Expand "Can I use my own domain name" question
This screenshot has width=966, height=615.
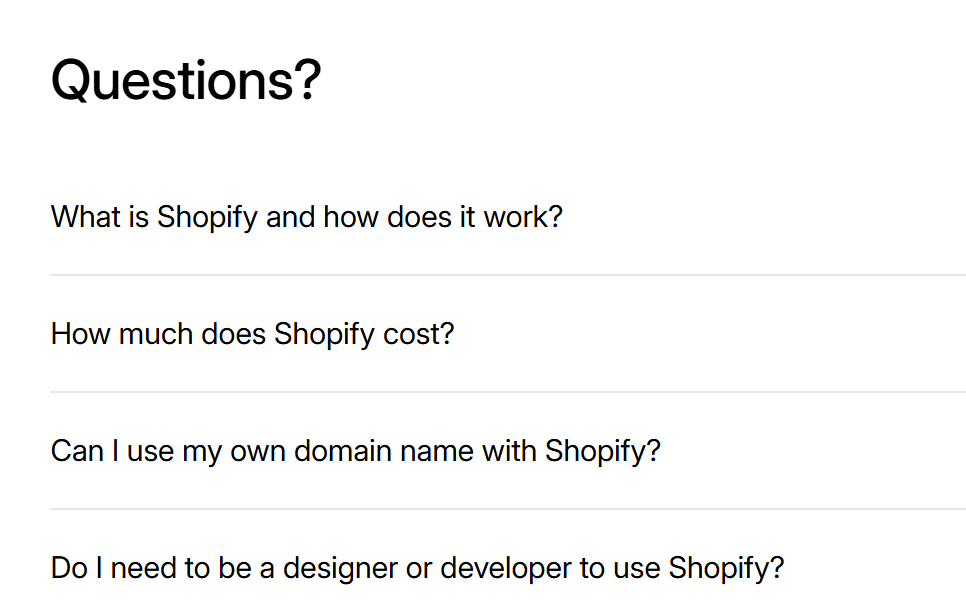click(356, 450)
